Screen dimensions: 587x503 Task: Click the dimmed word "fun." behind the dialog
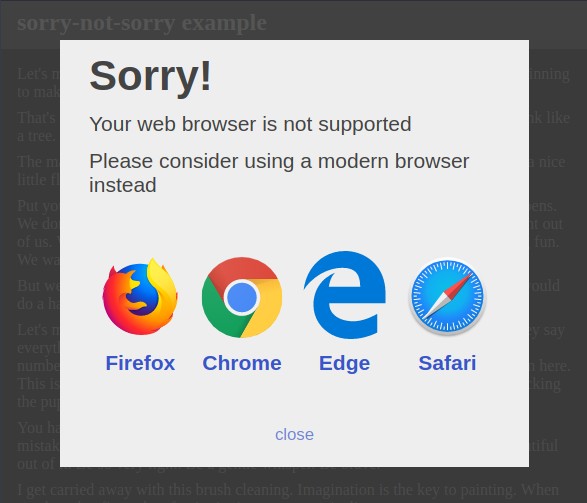click(x=547, y=242)
